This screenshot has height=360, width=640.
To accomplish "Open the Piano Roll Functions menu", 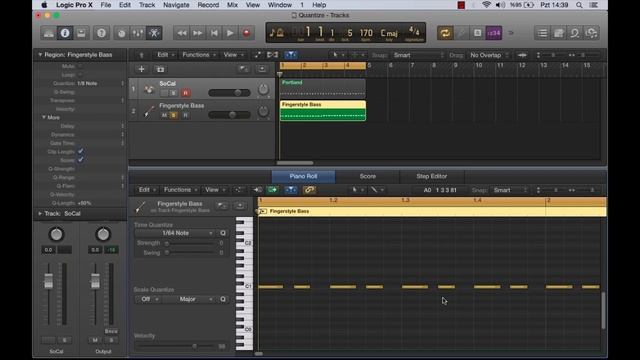I will tap(180, 190).
